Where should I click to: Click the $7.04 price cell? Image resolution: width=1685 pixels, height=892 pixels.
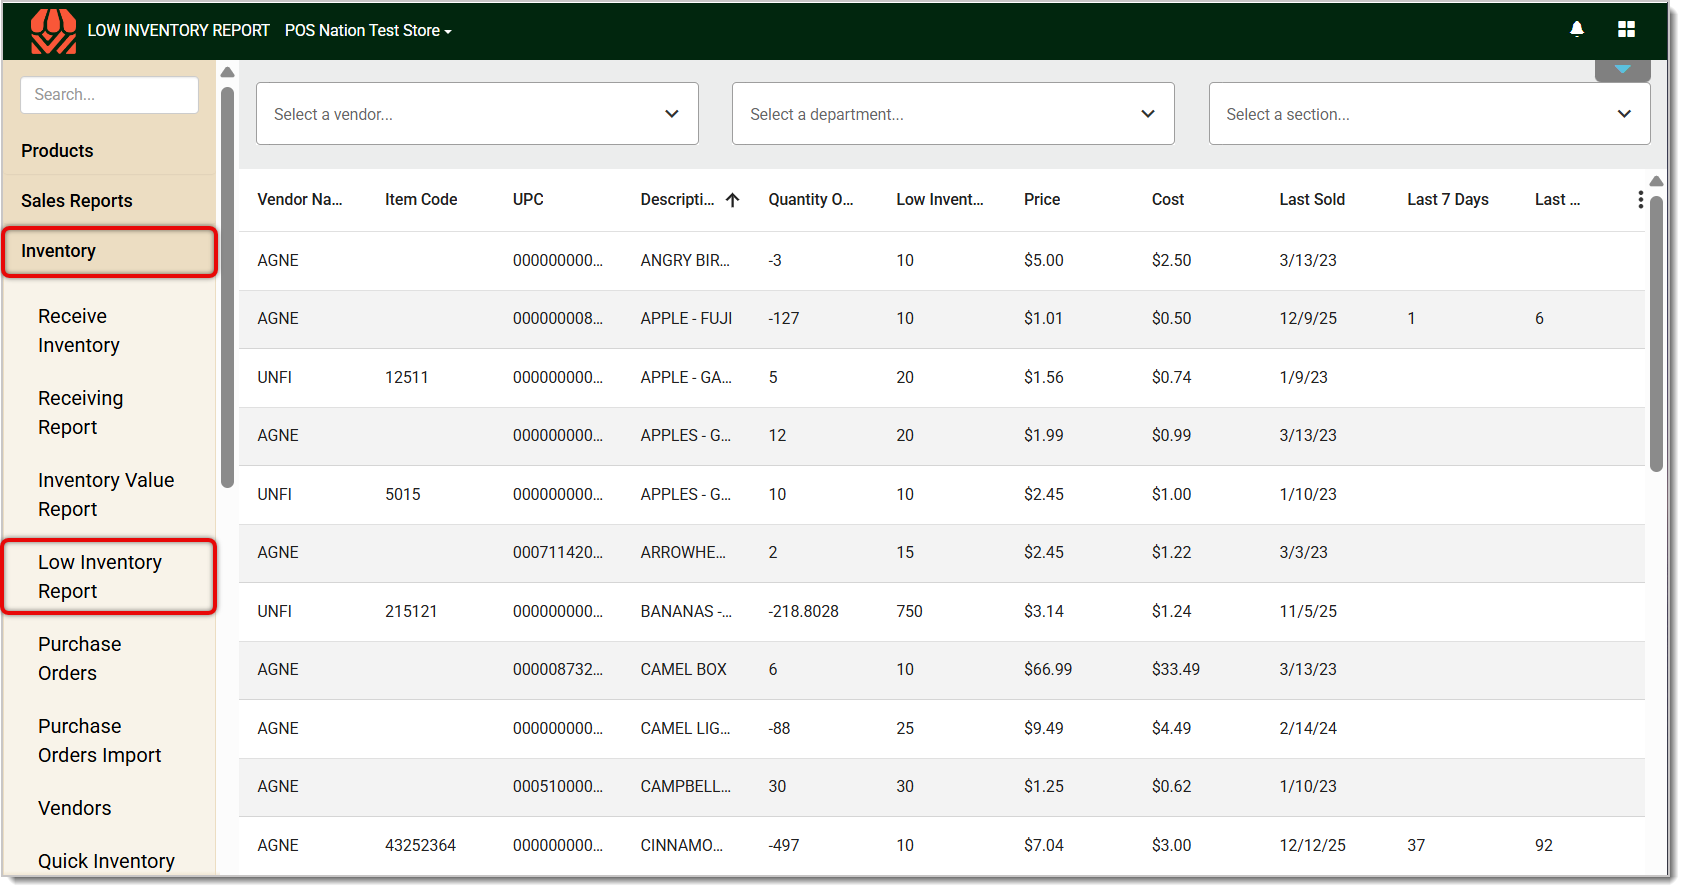click(x=1044, y=846)
